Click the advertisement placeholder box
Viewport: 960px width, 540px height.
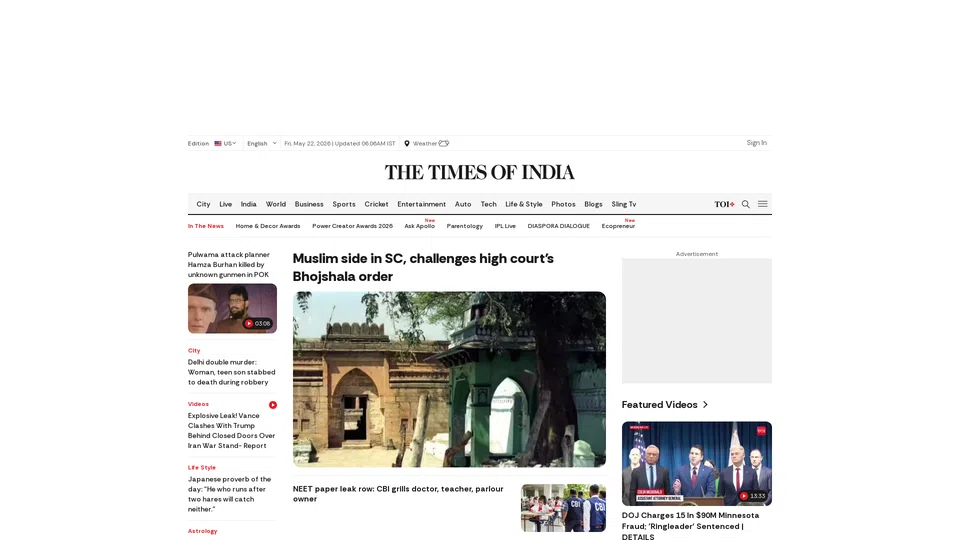(x=697, y=321)
